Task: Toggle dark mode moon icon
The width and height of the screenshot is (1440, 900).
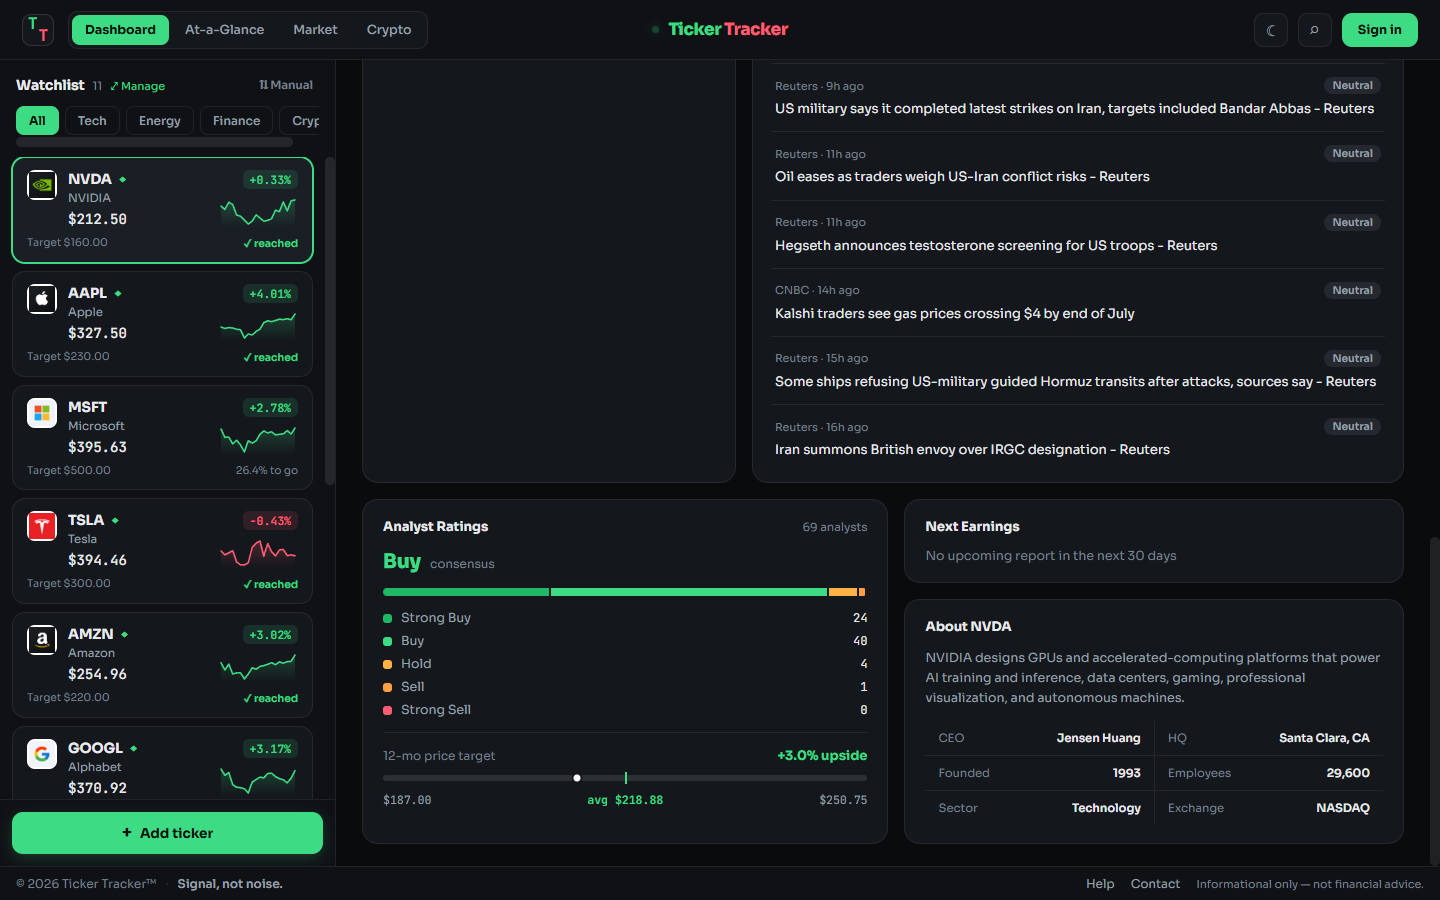Action: tap(1271, 30)
